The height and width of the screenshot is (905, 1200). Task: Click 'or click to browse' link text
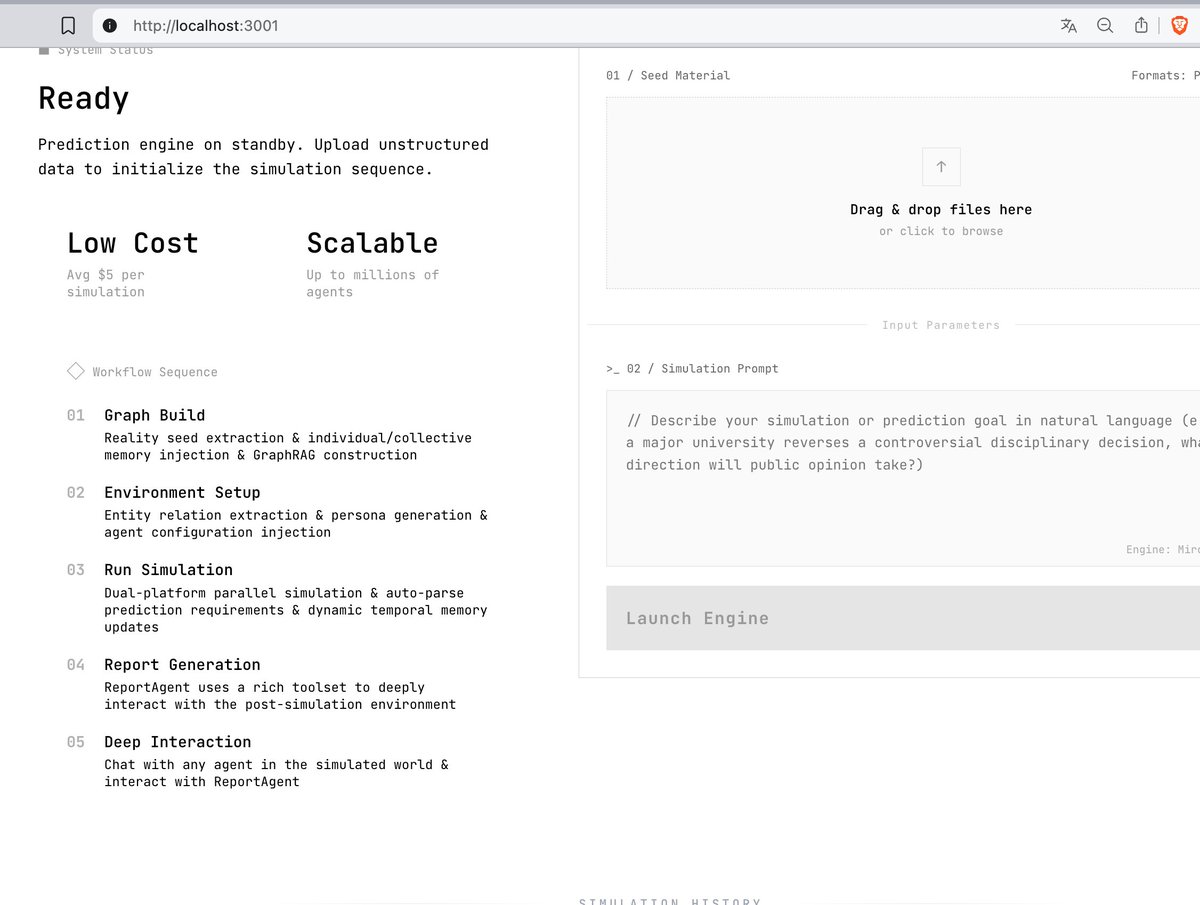(941, 231)
